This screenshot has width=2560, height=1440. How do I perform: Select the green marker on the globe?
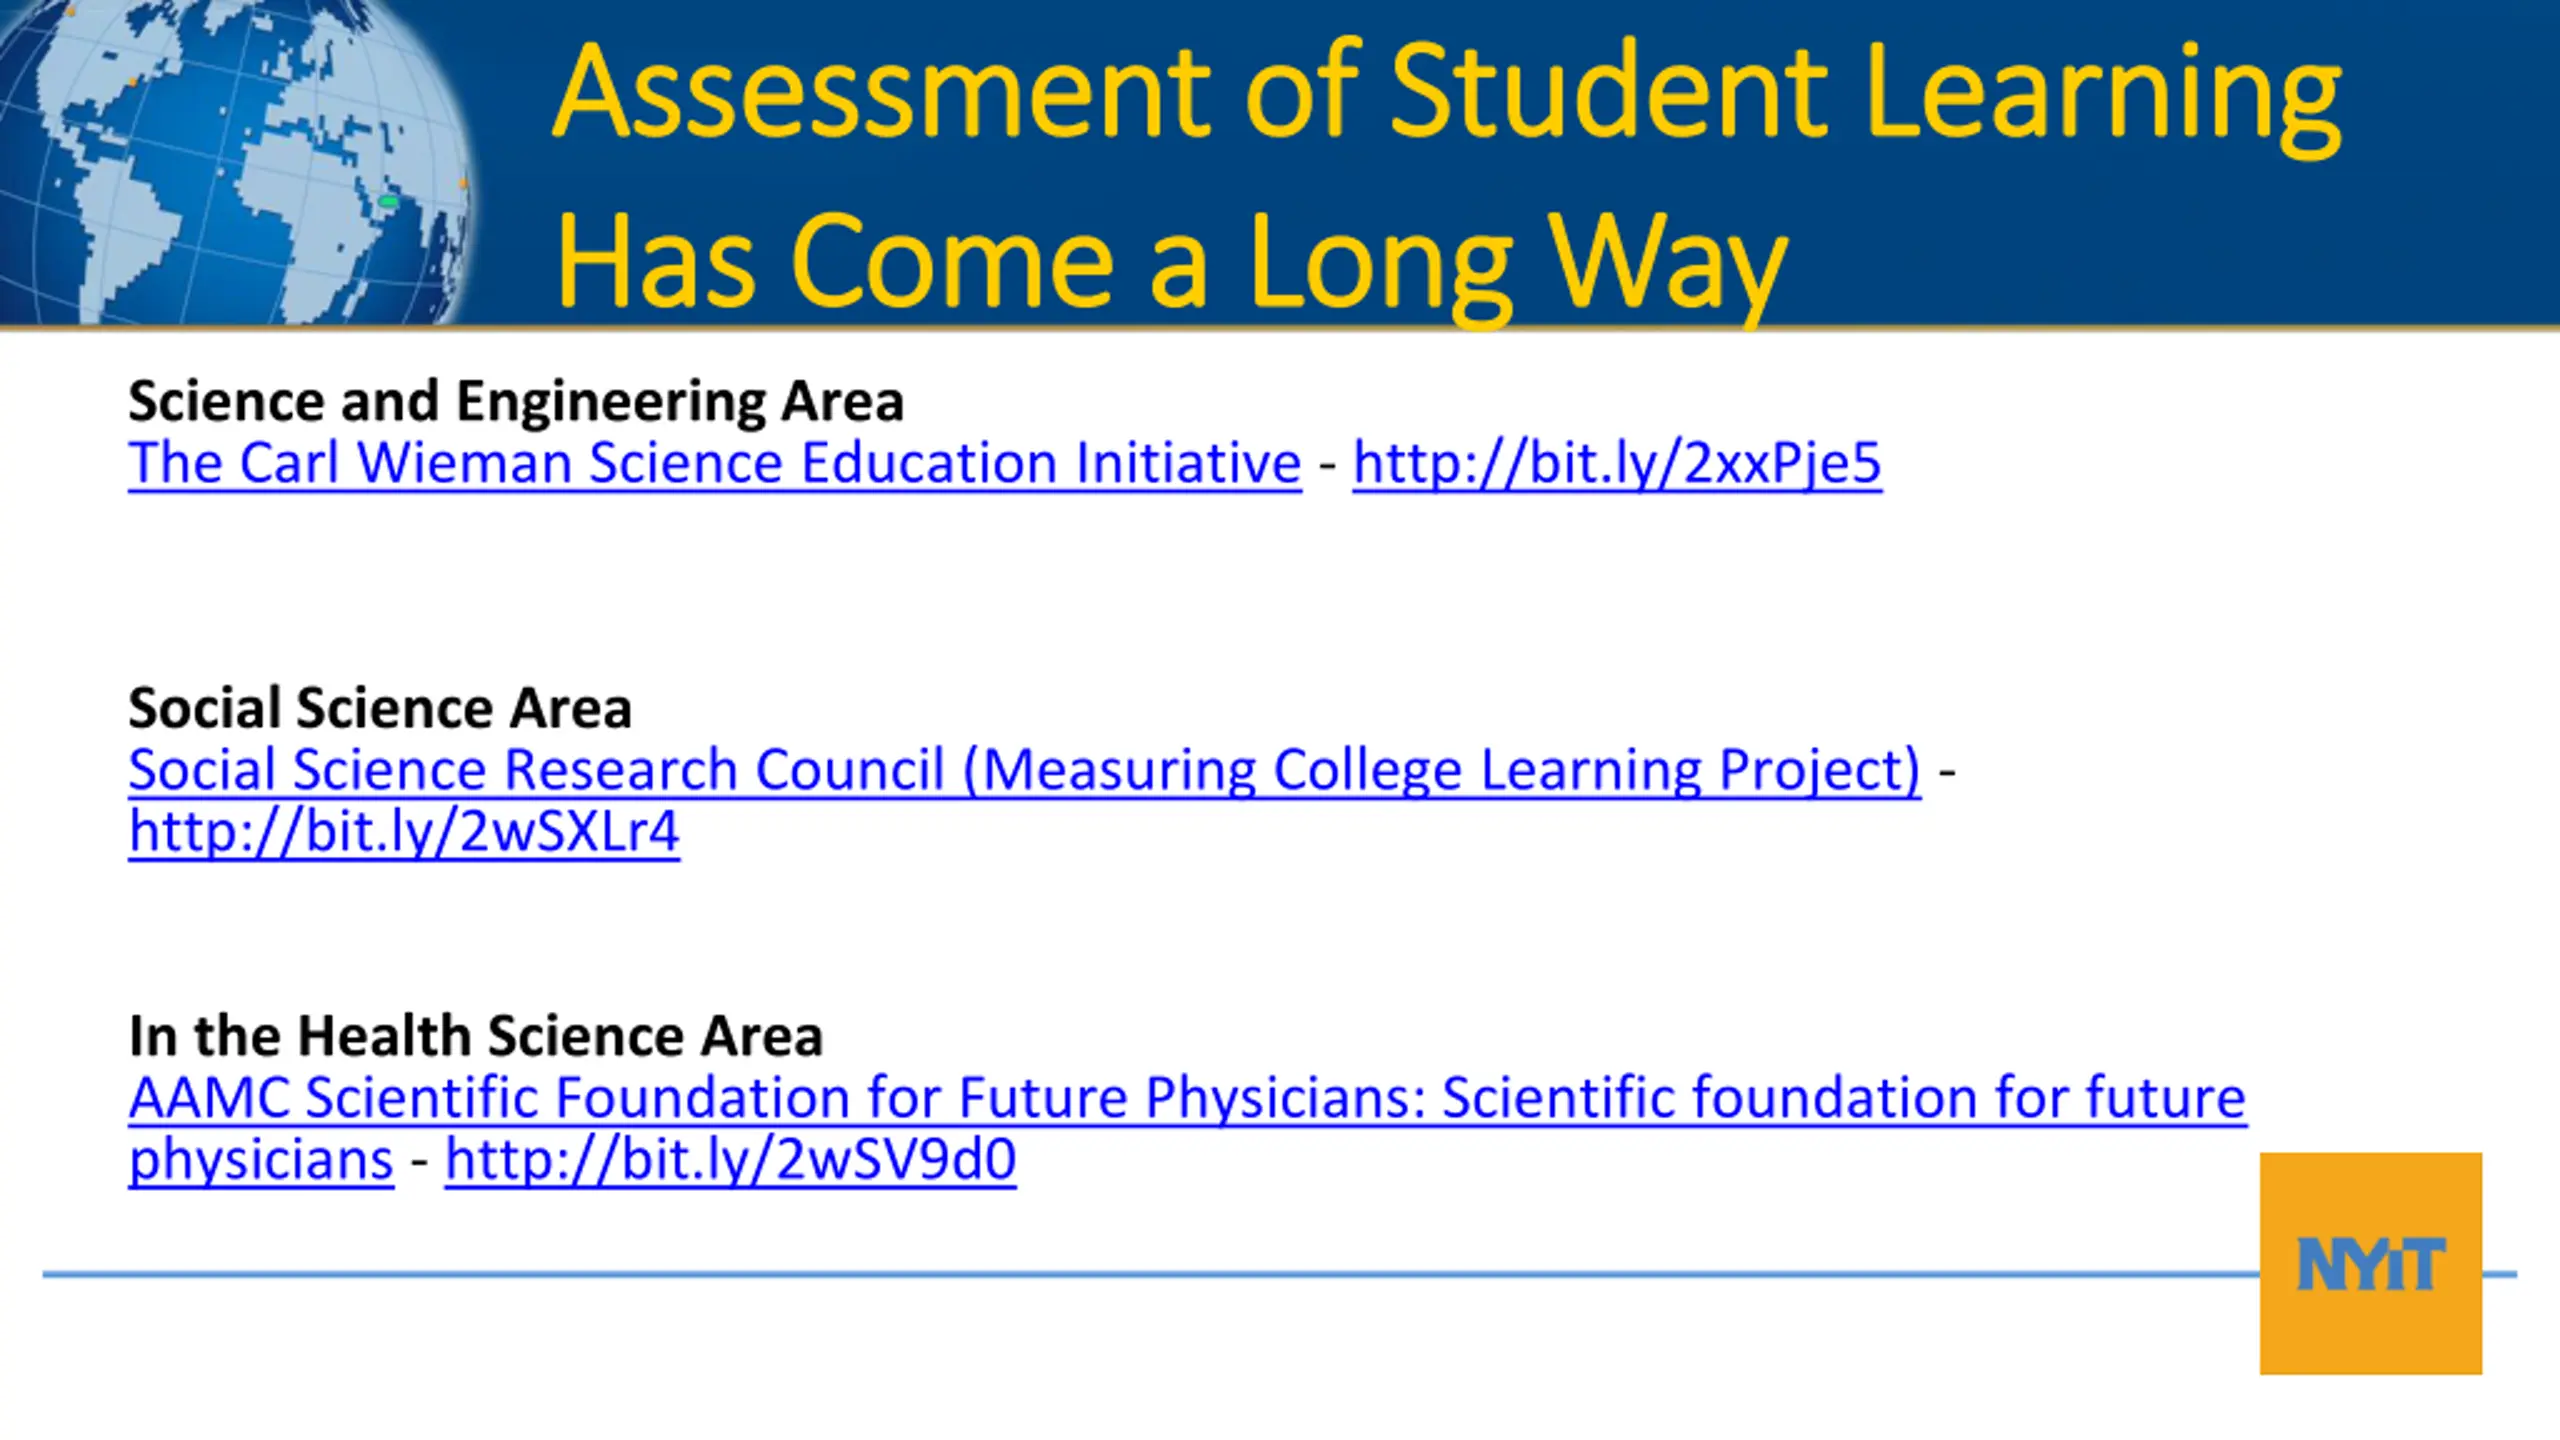click(x=389, y=202)
